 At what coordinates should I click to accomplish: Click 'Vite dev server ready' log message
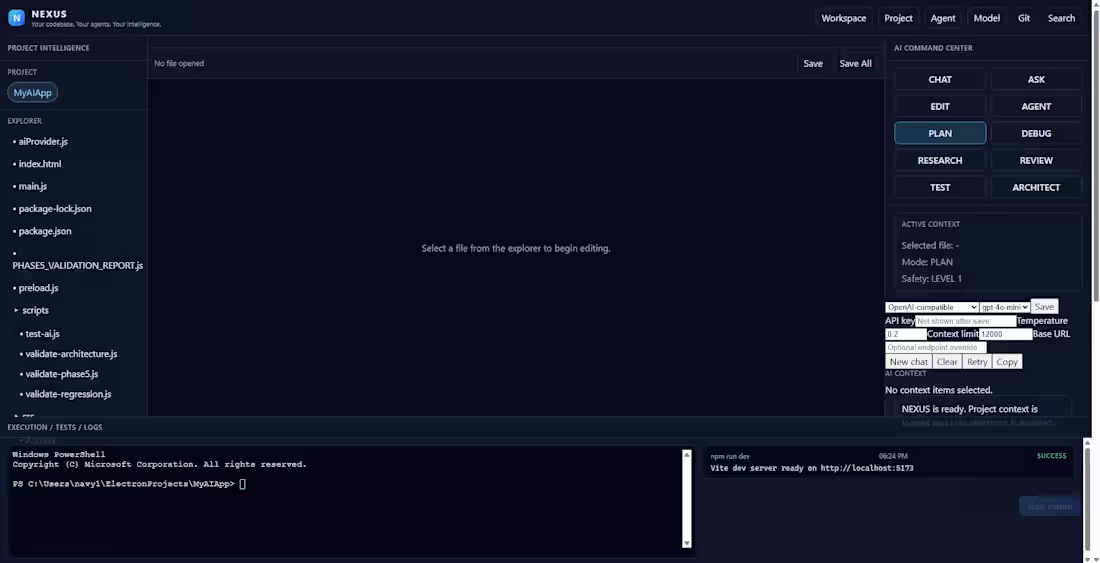(x=812, y=468)
